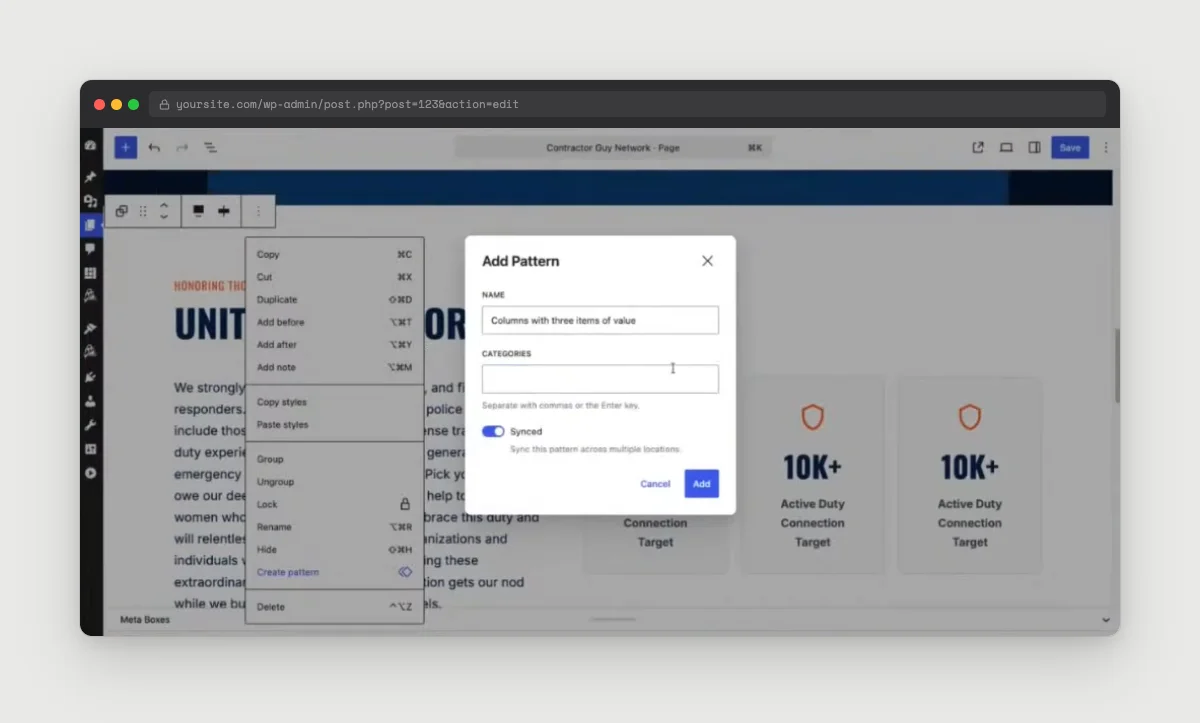Open Settings sliders sidebar icon
This screenshot has width=1200, height=723.
click(x=90, y=449)
